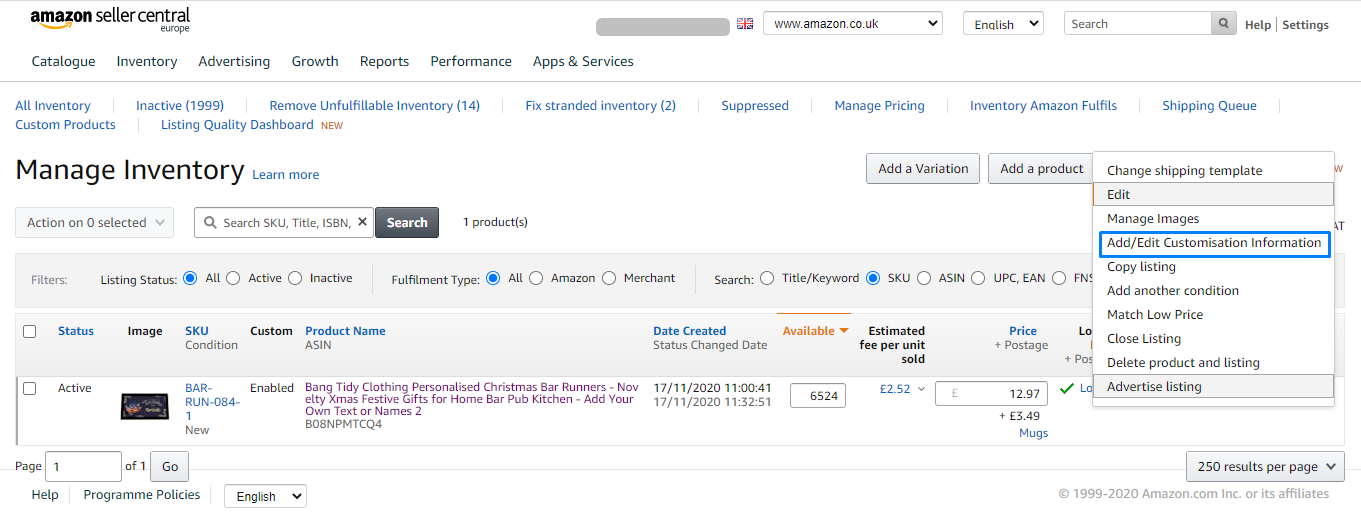Screen dimensions: 1361x514
Task: Tick the select-all products checkbox
Action: coord(30,331)
